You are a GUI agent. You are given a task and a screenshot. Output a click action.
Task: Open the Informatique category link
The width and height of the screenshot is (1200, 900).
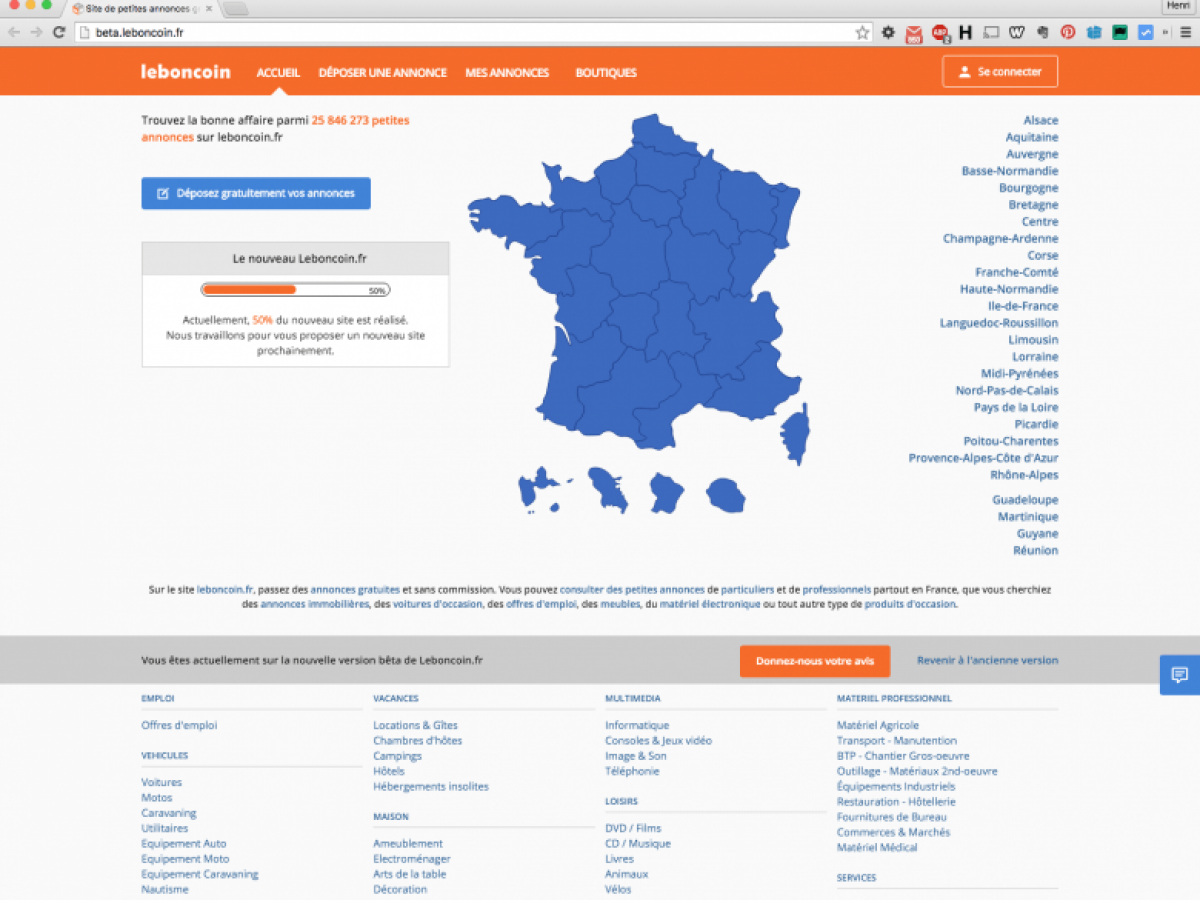coord(637,725)
